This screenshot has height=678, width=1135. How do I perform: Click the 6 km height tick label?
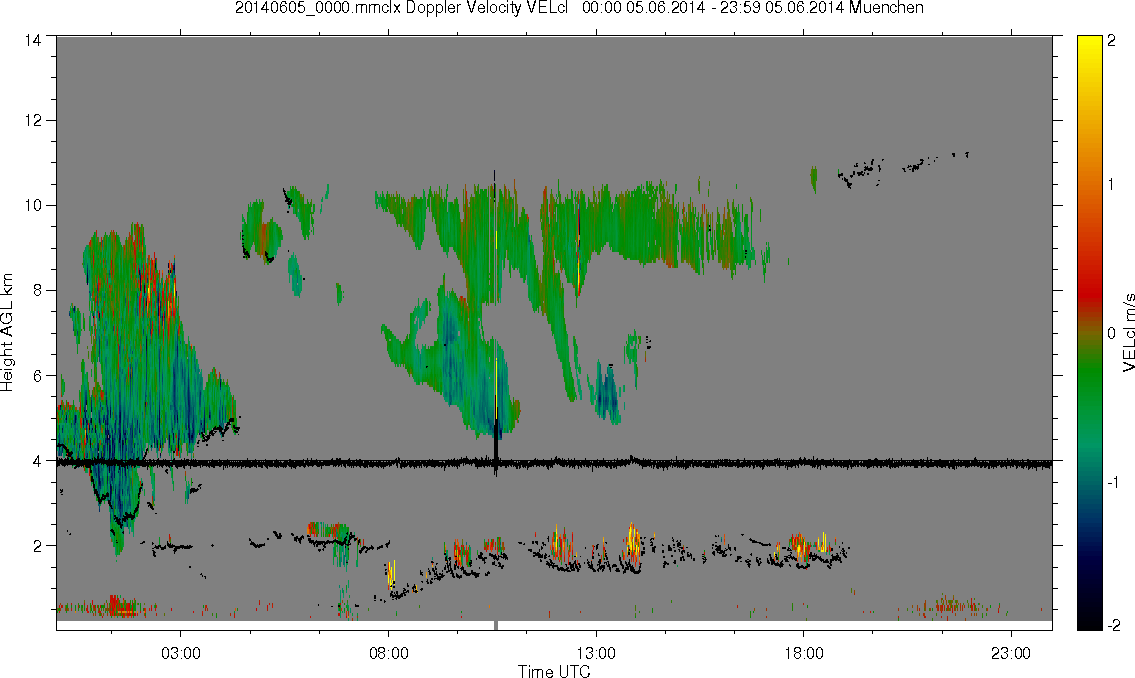(x=38, y=376)
